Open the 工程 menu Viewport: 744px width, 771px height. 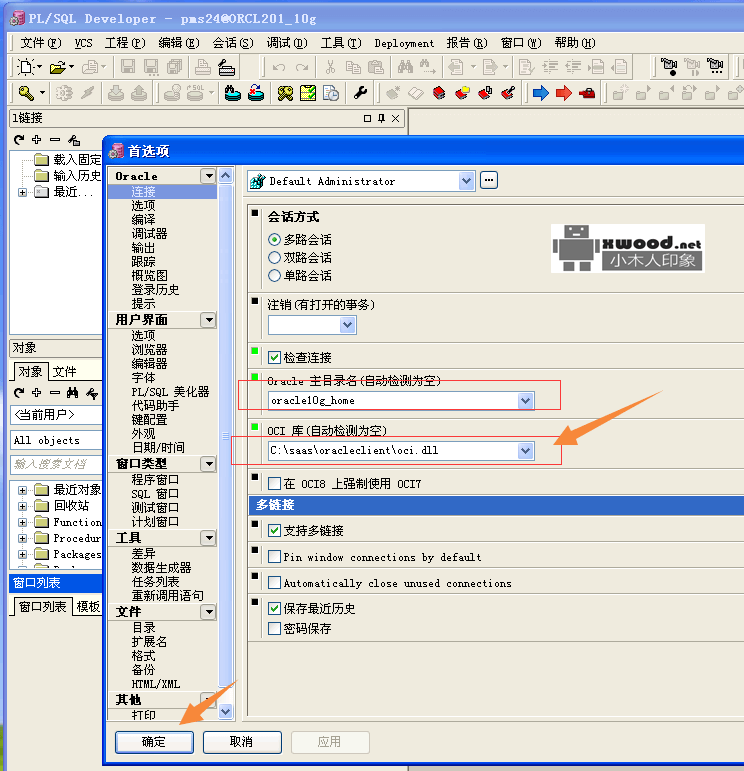(125, 43)
